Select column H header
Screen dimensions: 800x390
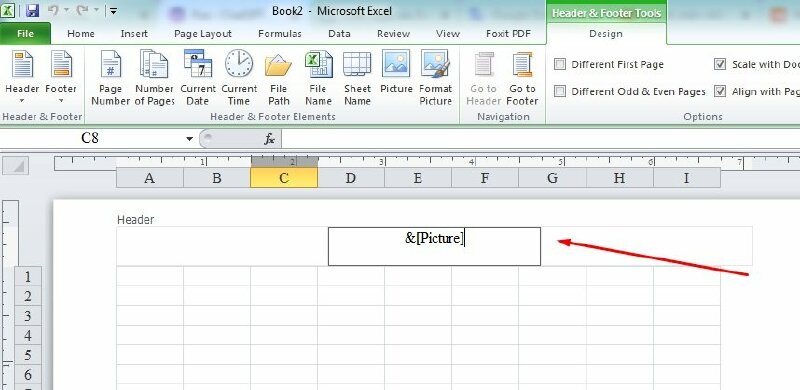point(619,178)
